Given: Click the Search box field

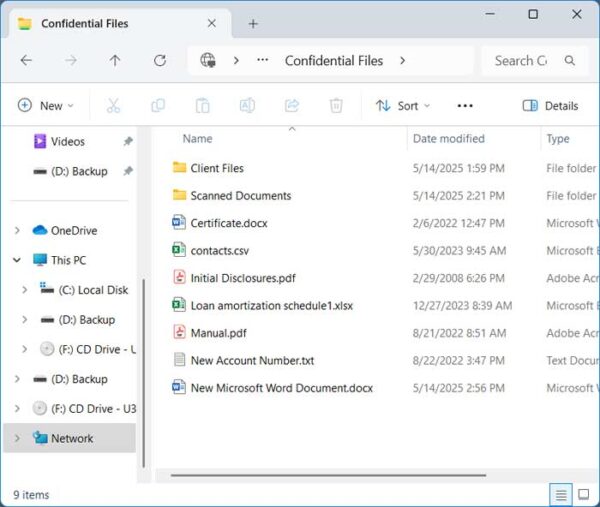Looking at the screenshot, I should pos(535,60).
